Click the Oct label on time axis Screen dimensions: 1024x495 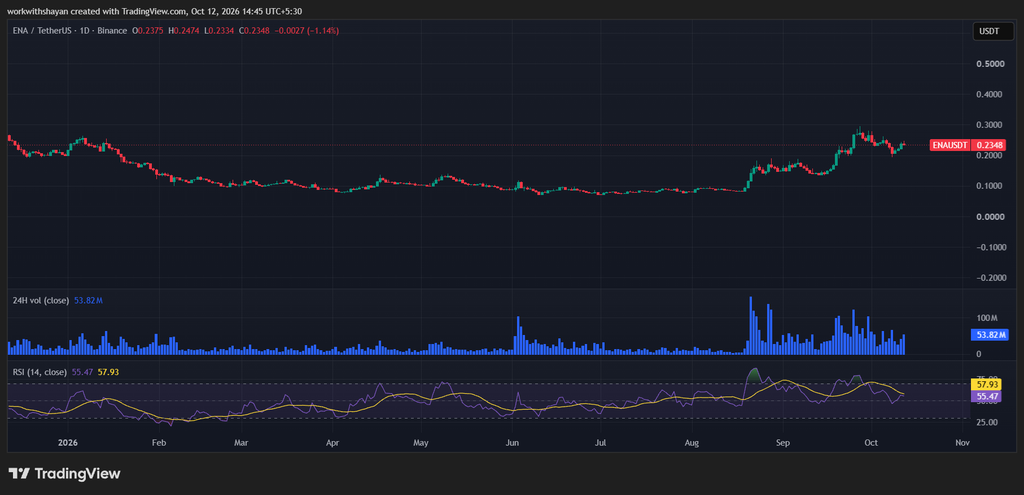[x=871, y=443]
